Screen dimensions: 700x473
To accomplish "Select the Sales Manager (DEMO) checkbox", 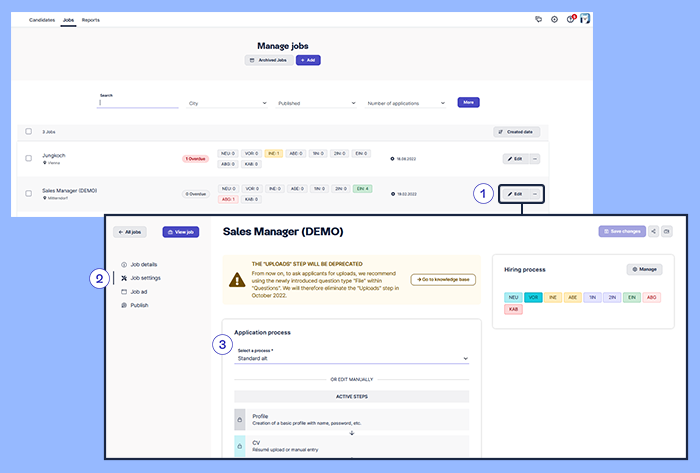I will click(x=28, y=193).
